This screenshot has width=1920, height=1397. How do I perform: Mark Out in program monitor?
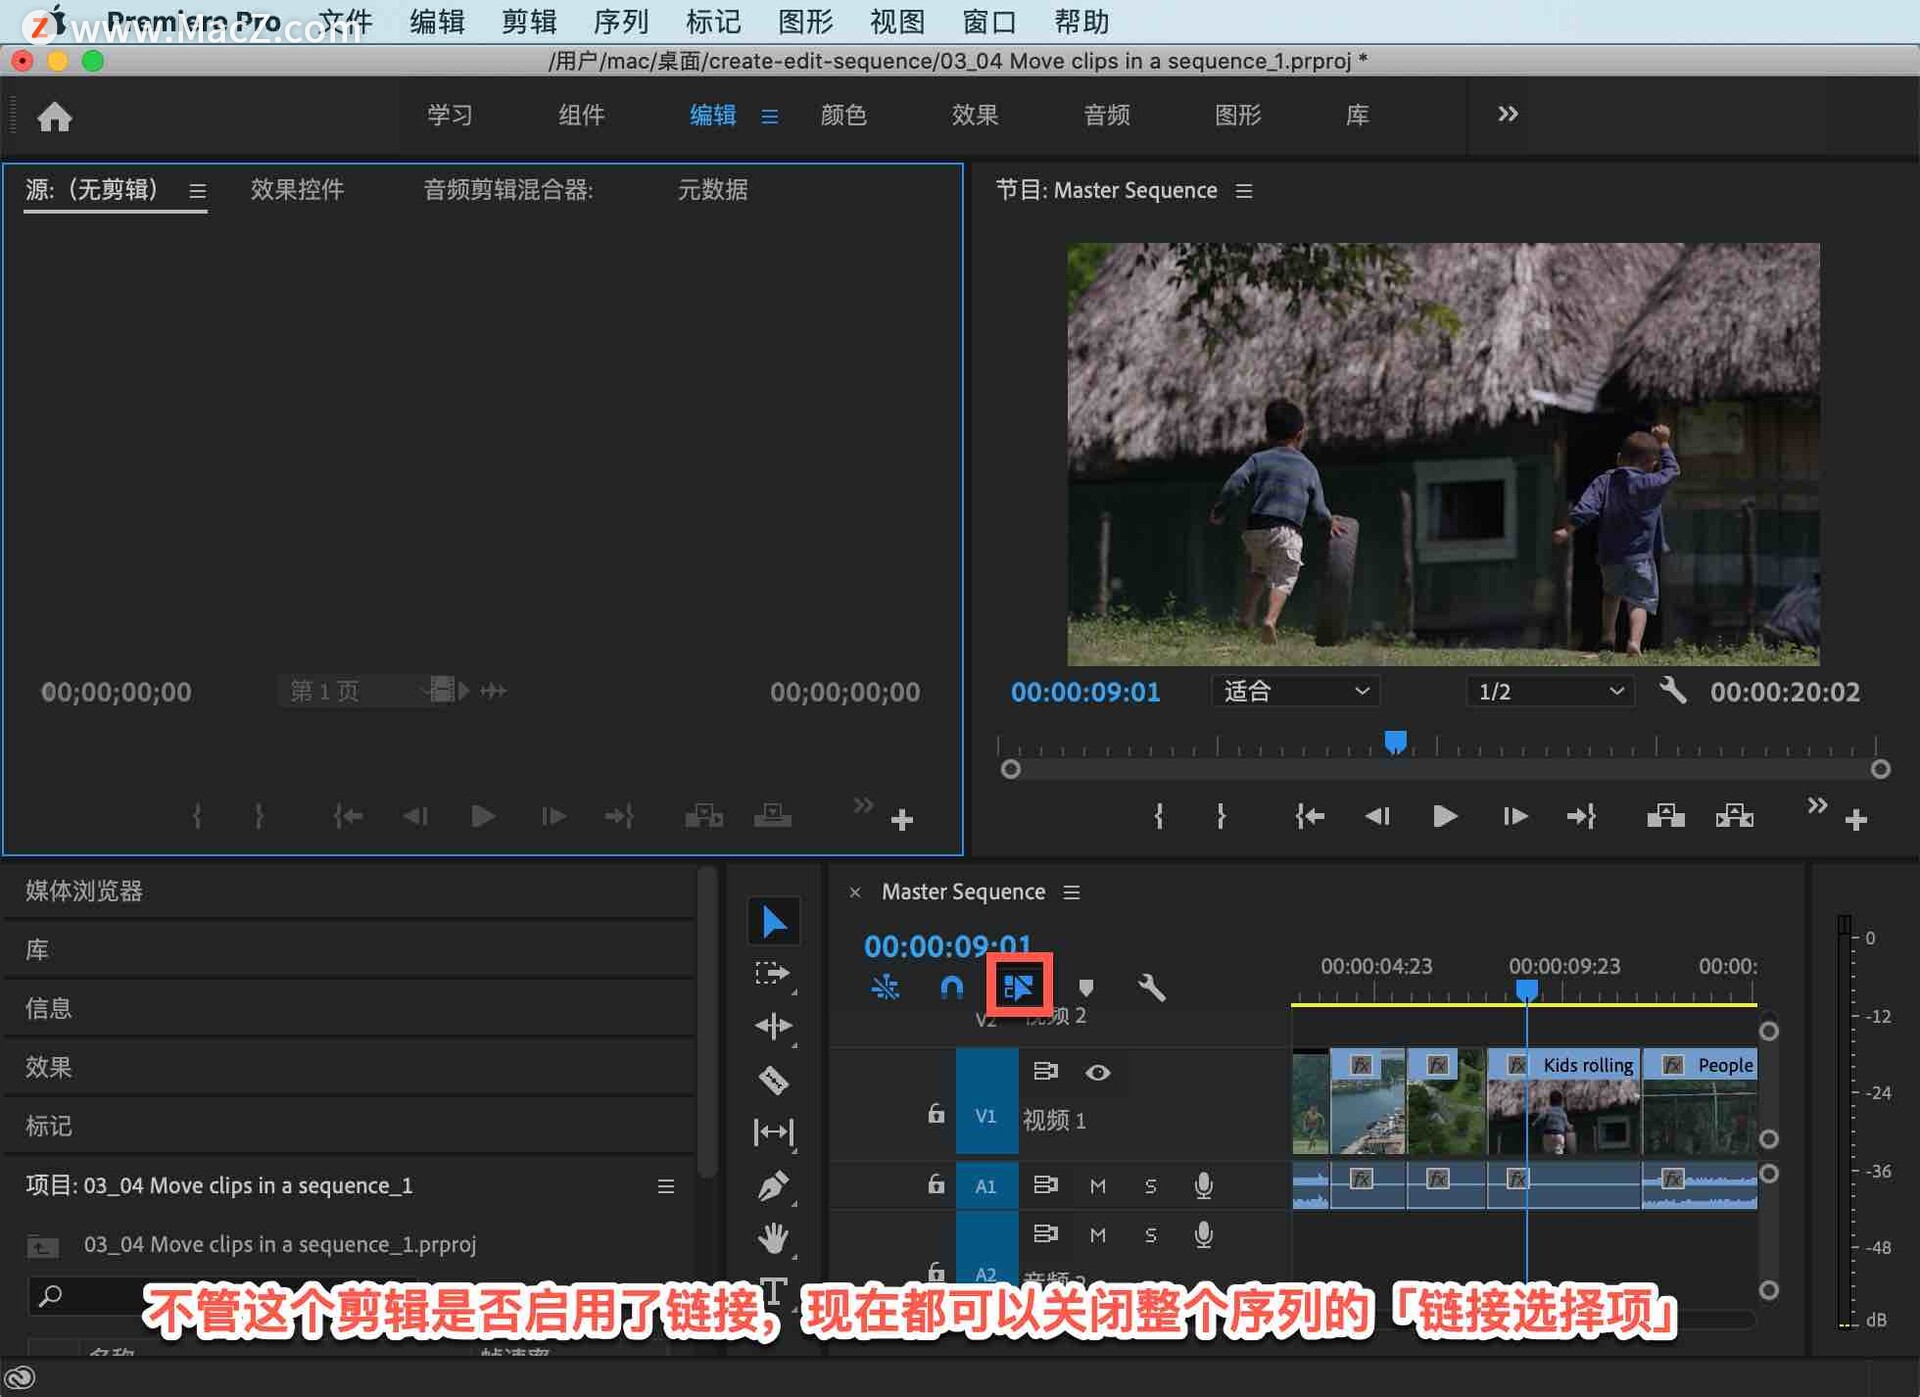pyautogui.click(x=1221, y=817)
